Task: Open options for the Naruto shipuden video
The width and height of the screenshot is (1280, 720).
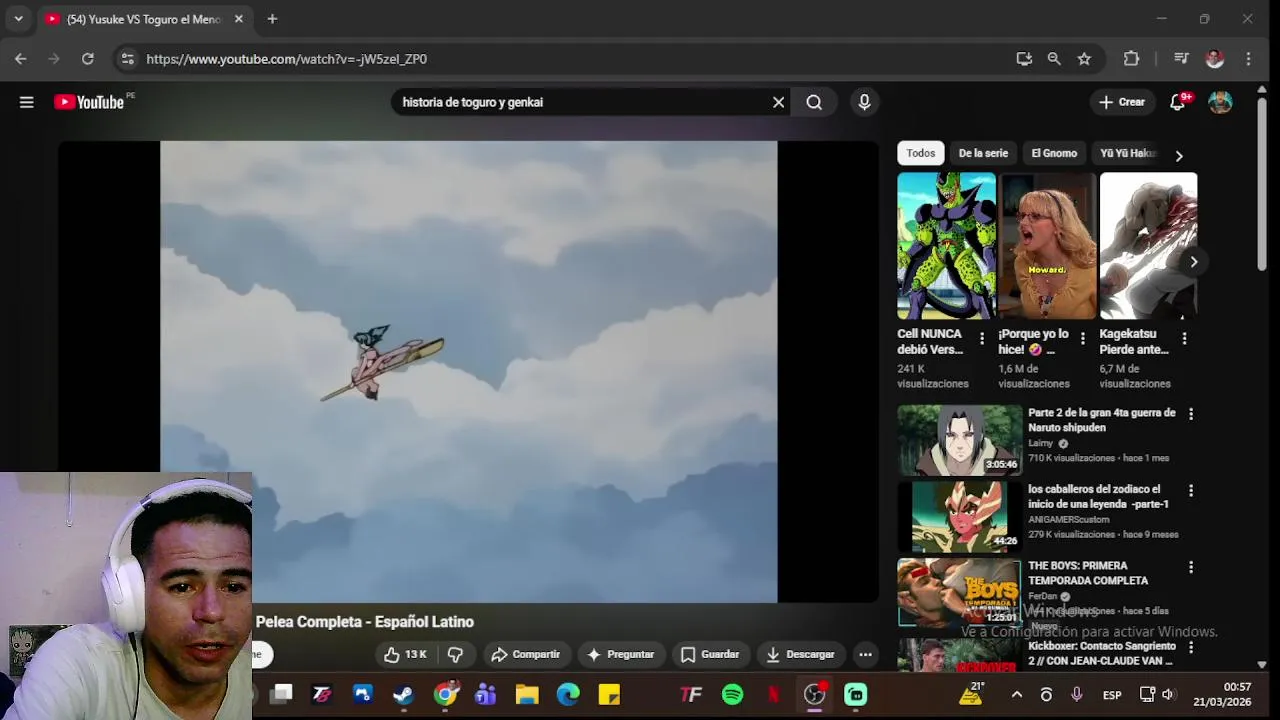Action: click(1190, 414)
